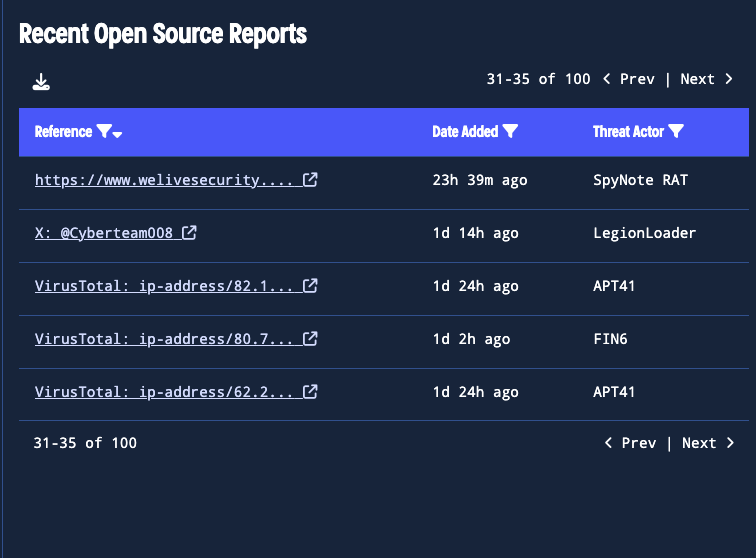Screen dimensions: 756x558
Task: Open external icon for ip-address/80.7 row
Action: (310, 339)
